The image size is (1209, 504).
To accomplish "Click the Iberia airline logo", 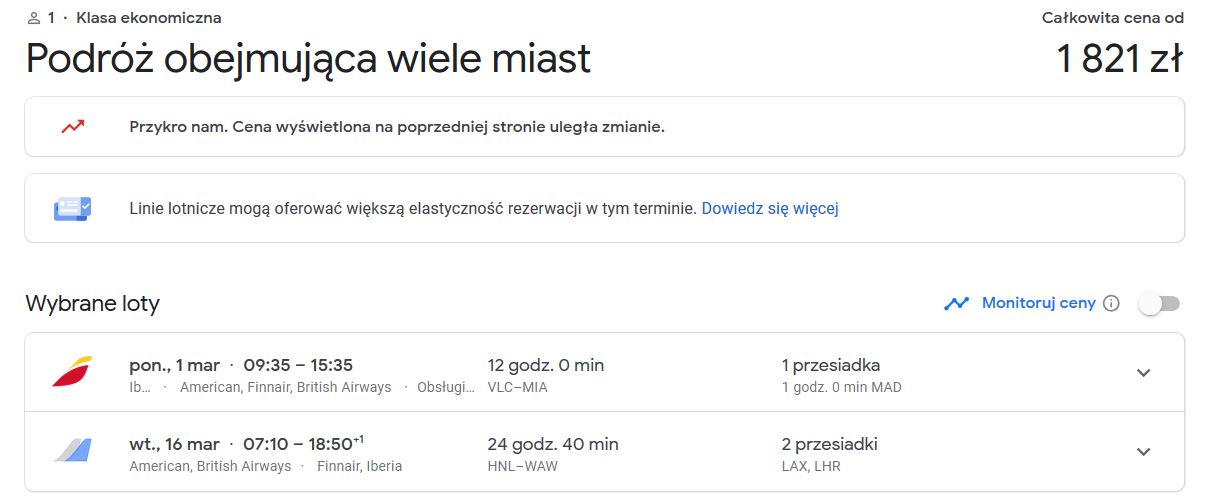I will point(72,371).
